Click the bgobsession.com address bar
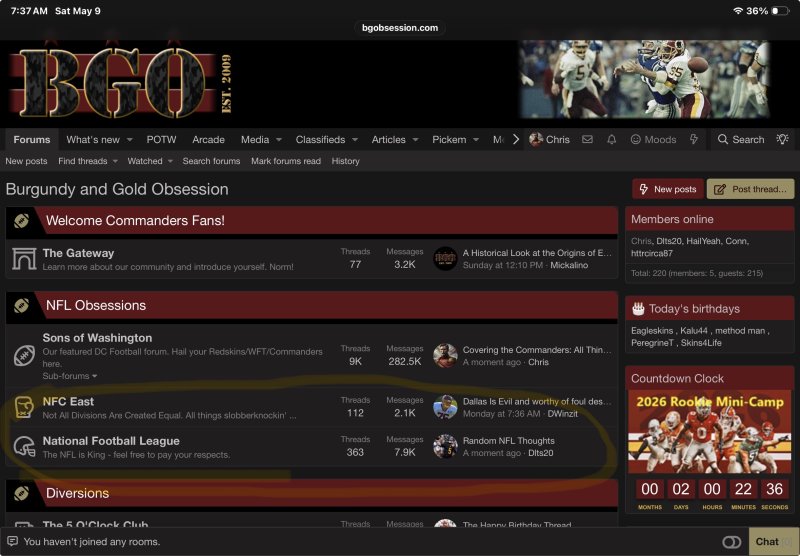 399,28
